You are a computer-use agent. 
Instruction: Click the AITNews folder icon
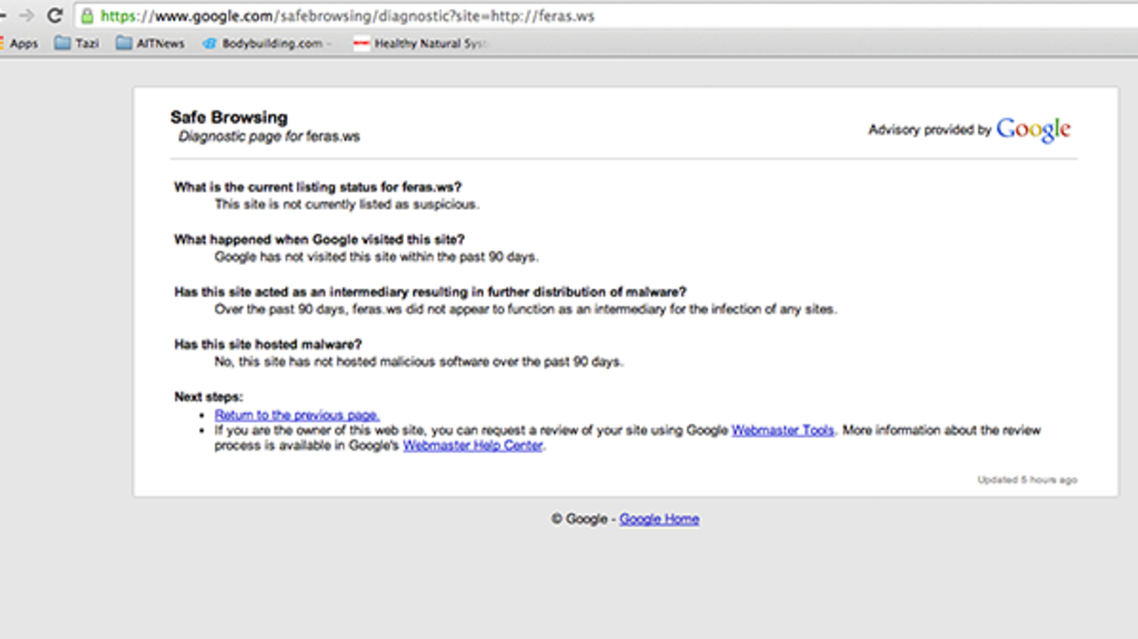click(x=124, y=44)
